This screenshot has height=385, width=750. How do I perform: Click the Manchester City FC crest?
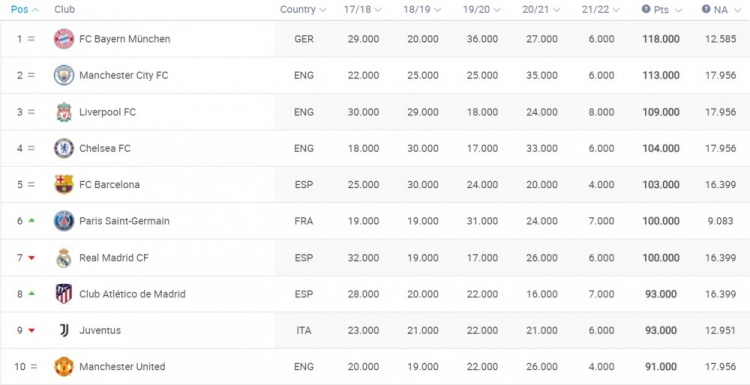coord(64,75)
